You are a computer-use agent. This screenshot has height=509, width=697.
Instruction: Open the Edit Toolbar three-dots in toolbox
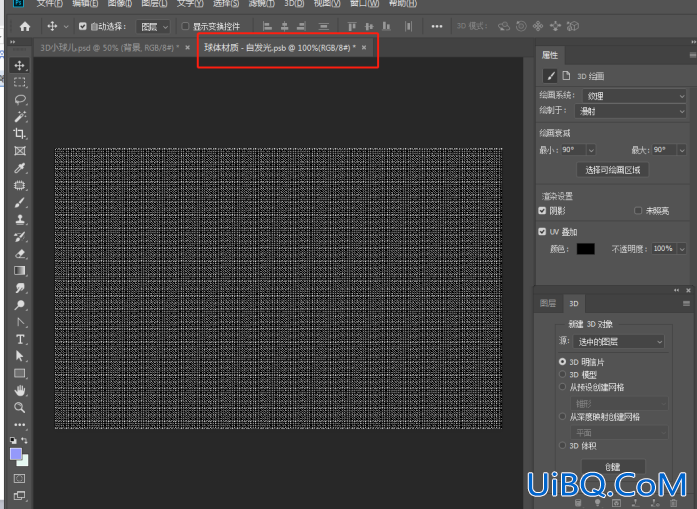[x=20, y=425]
